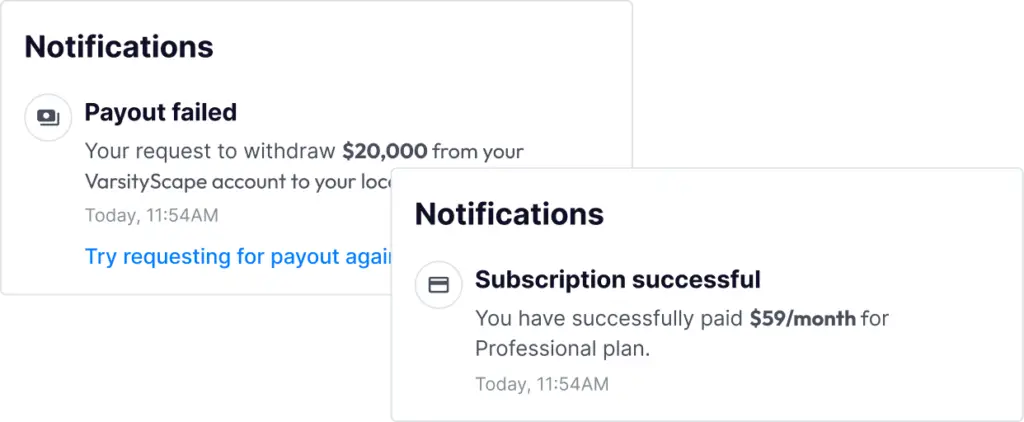Click the timestamp under the payout message
1024x422 pixels.
[x=152, y=216]
